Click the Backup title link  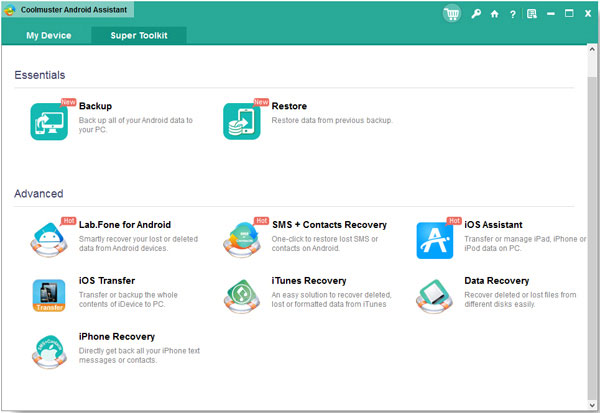coord(95,106)
